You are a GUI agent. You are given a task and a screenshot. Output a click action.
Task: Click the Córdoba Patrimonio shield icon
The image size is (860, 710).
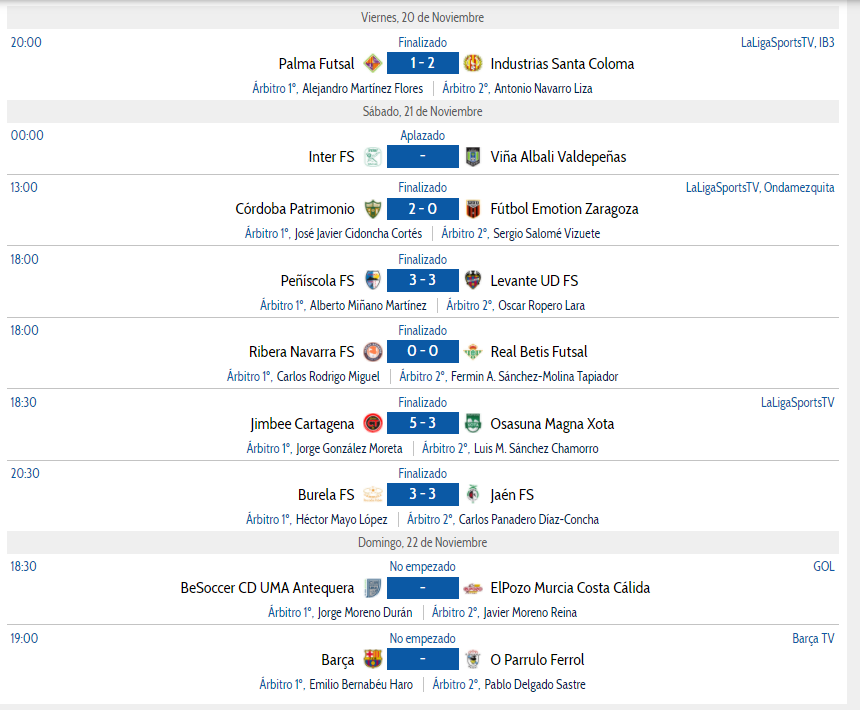373,209
